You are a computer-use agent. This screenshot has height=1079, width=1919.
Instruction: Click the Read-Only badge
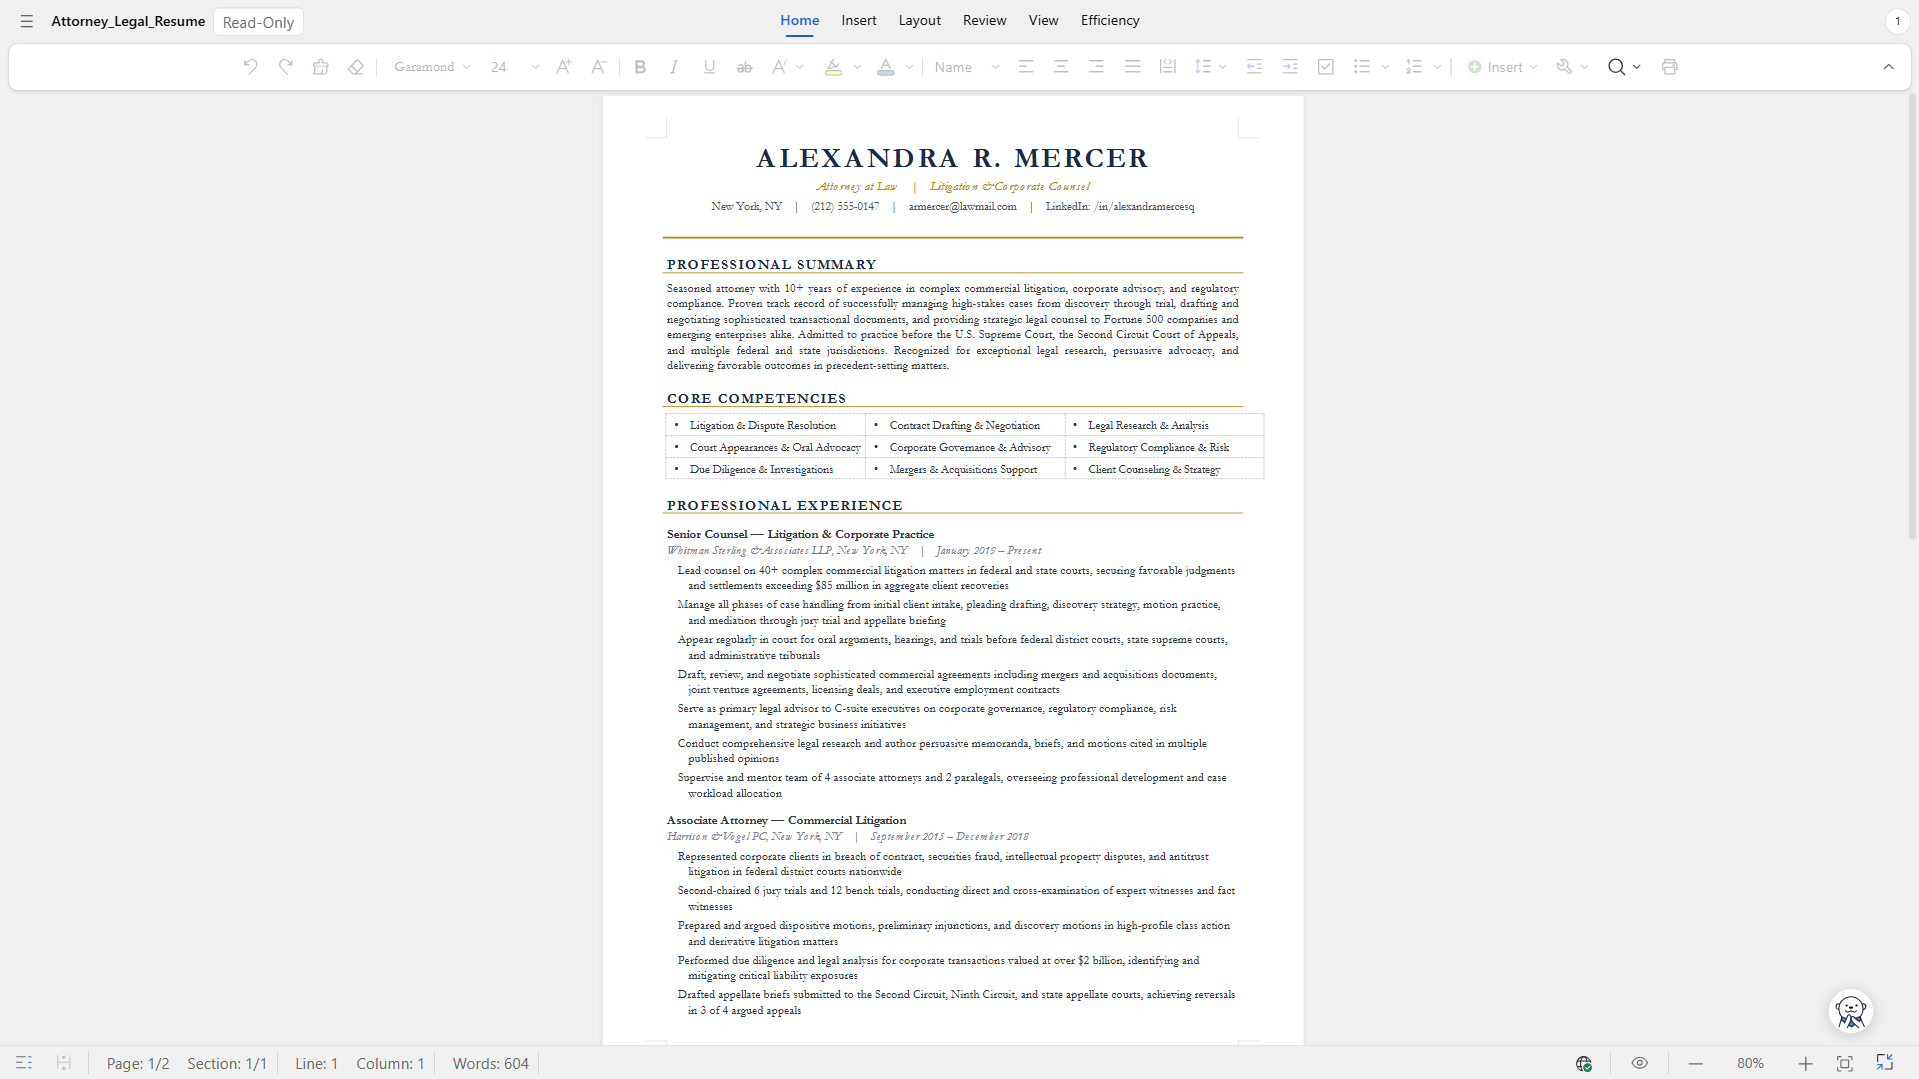258,22
